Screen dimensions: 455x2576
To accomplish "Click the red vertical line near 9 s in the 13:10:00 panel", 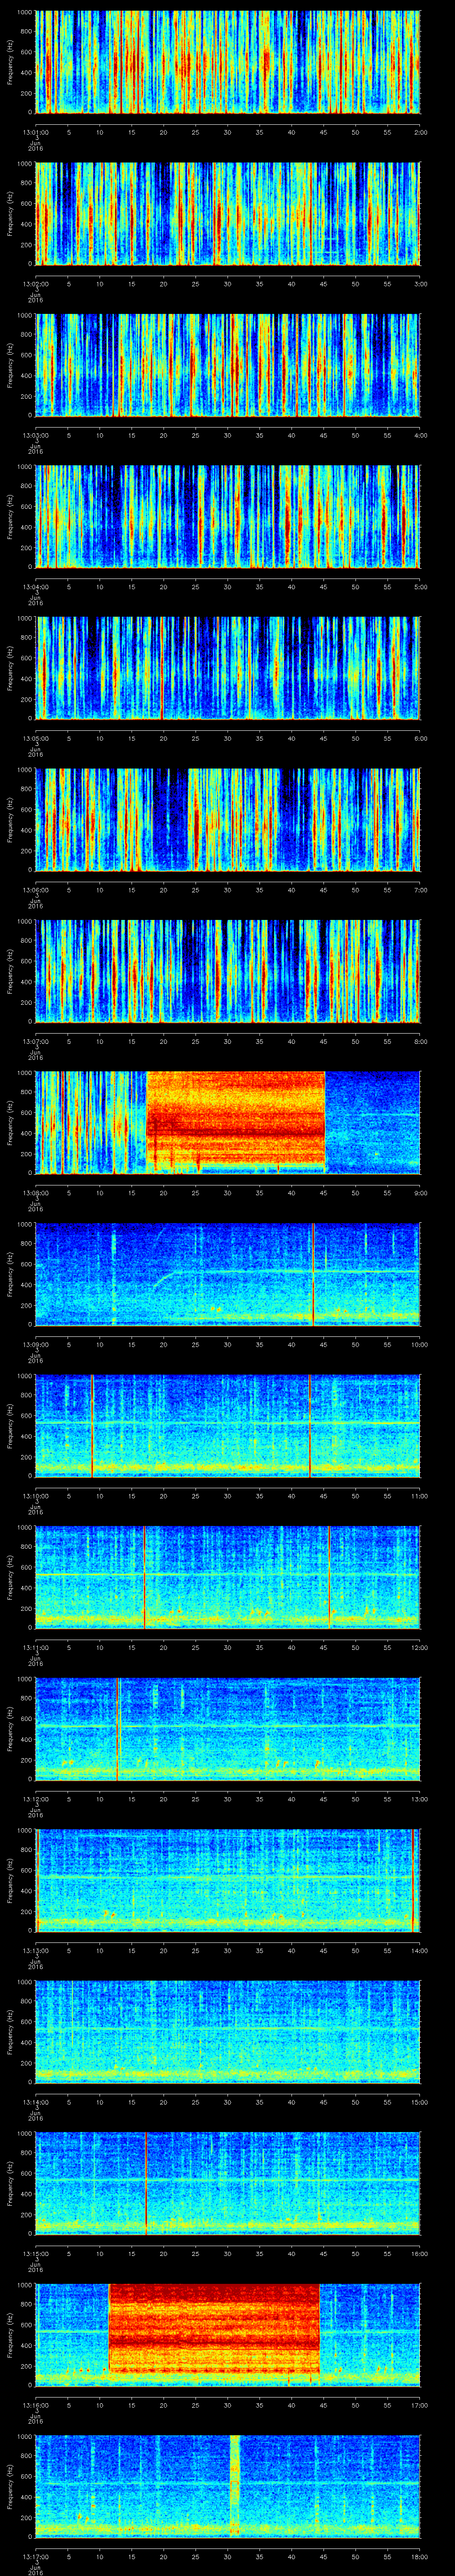I will point(92,1425).
